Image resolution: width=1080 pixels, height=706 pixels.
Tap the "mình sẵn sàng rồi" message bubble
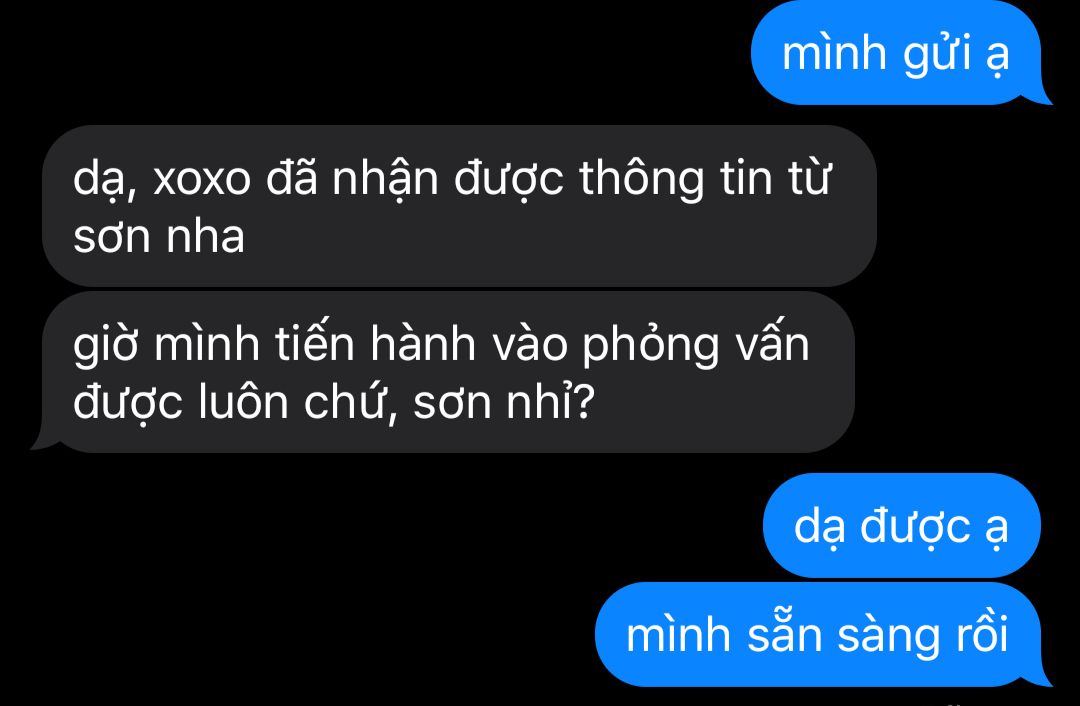pyautogui.click(x=818, y=634)
